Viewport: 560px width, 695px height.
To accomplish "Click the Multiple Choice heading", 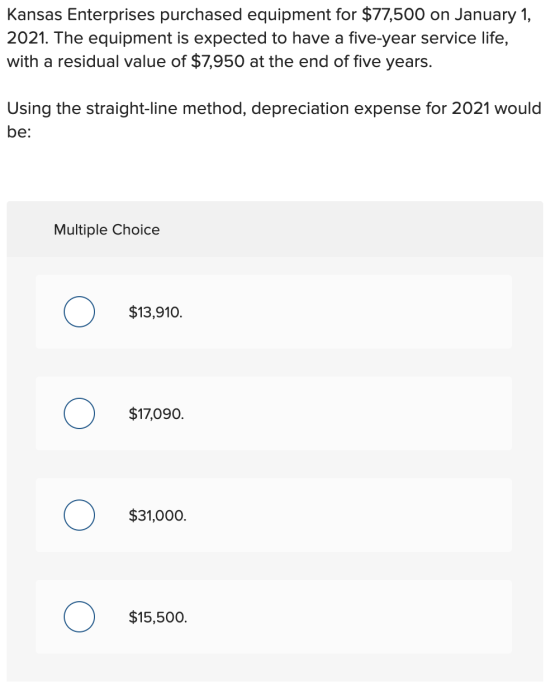I will (107, 230).
